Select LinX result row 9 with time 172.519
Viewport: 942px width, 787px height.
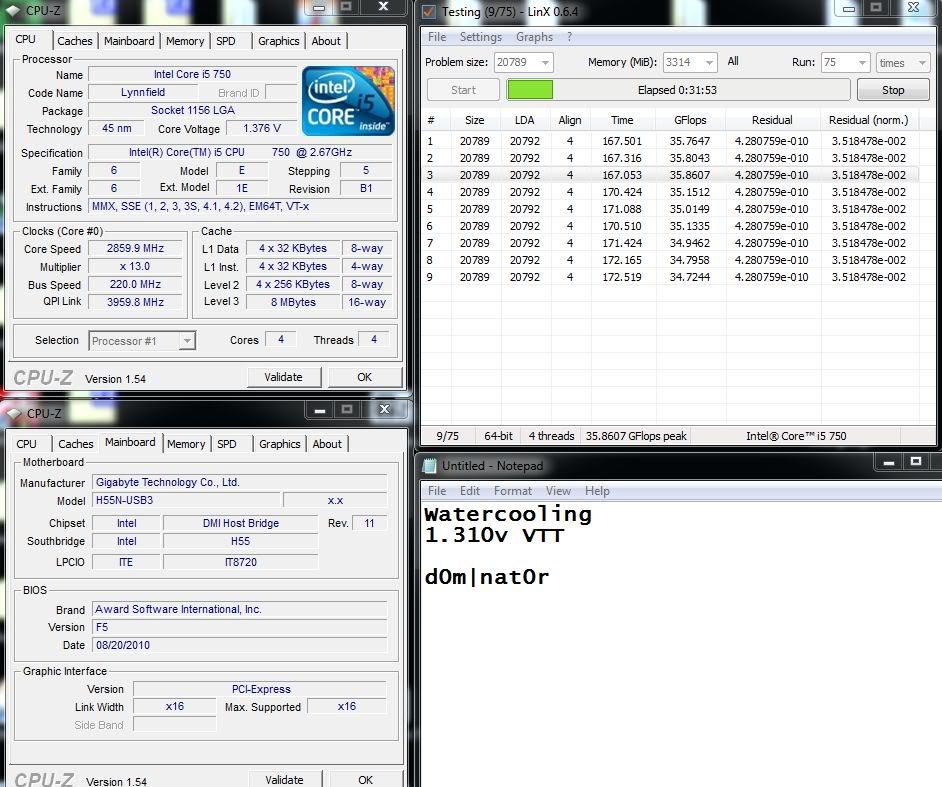(x=670, y=277)
